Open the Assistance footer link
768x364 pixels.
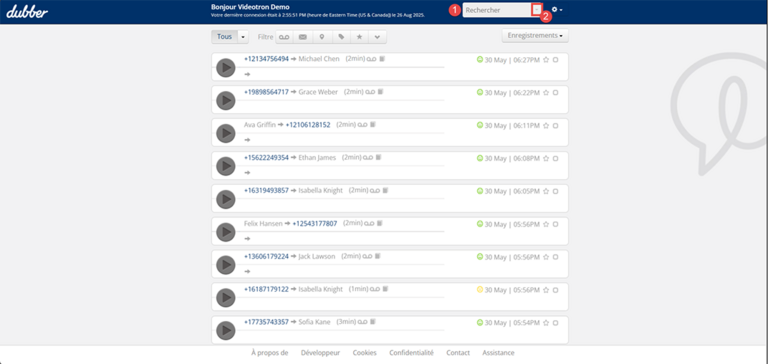[x=498, y=353]
